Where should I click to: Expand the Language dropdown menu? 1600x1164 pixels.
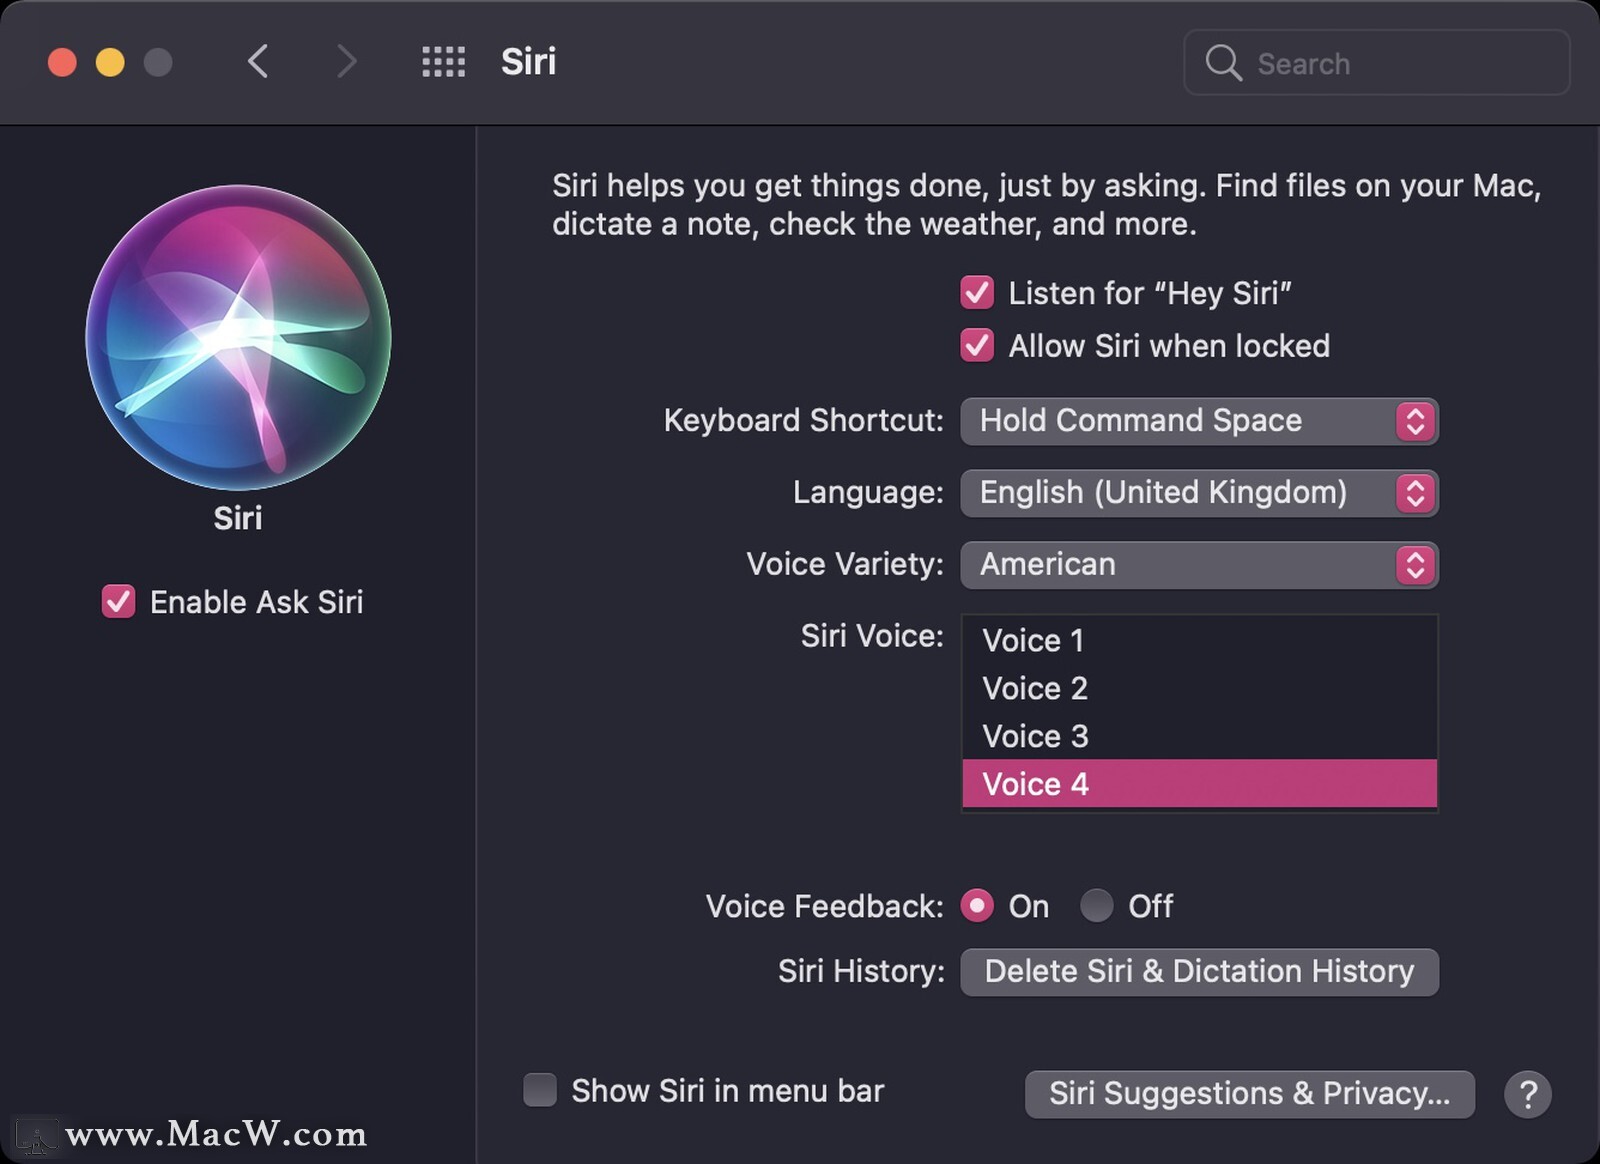pyautogui.click(x=1199, y=493)
